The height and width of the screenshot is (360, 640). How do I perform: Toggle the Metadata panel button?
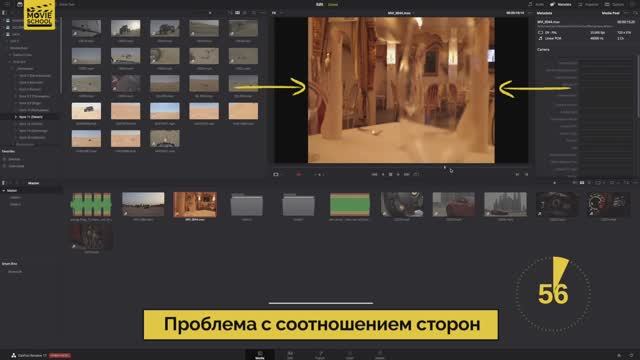(561, 4)
